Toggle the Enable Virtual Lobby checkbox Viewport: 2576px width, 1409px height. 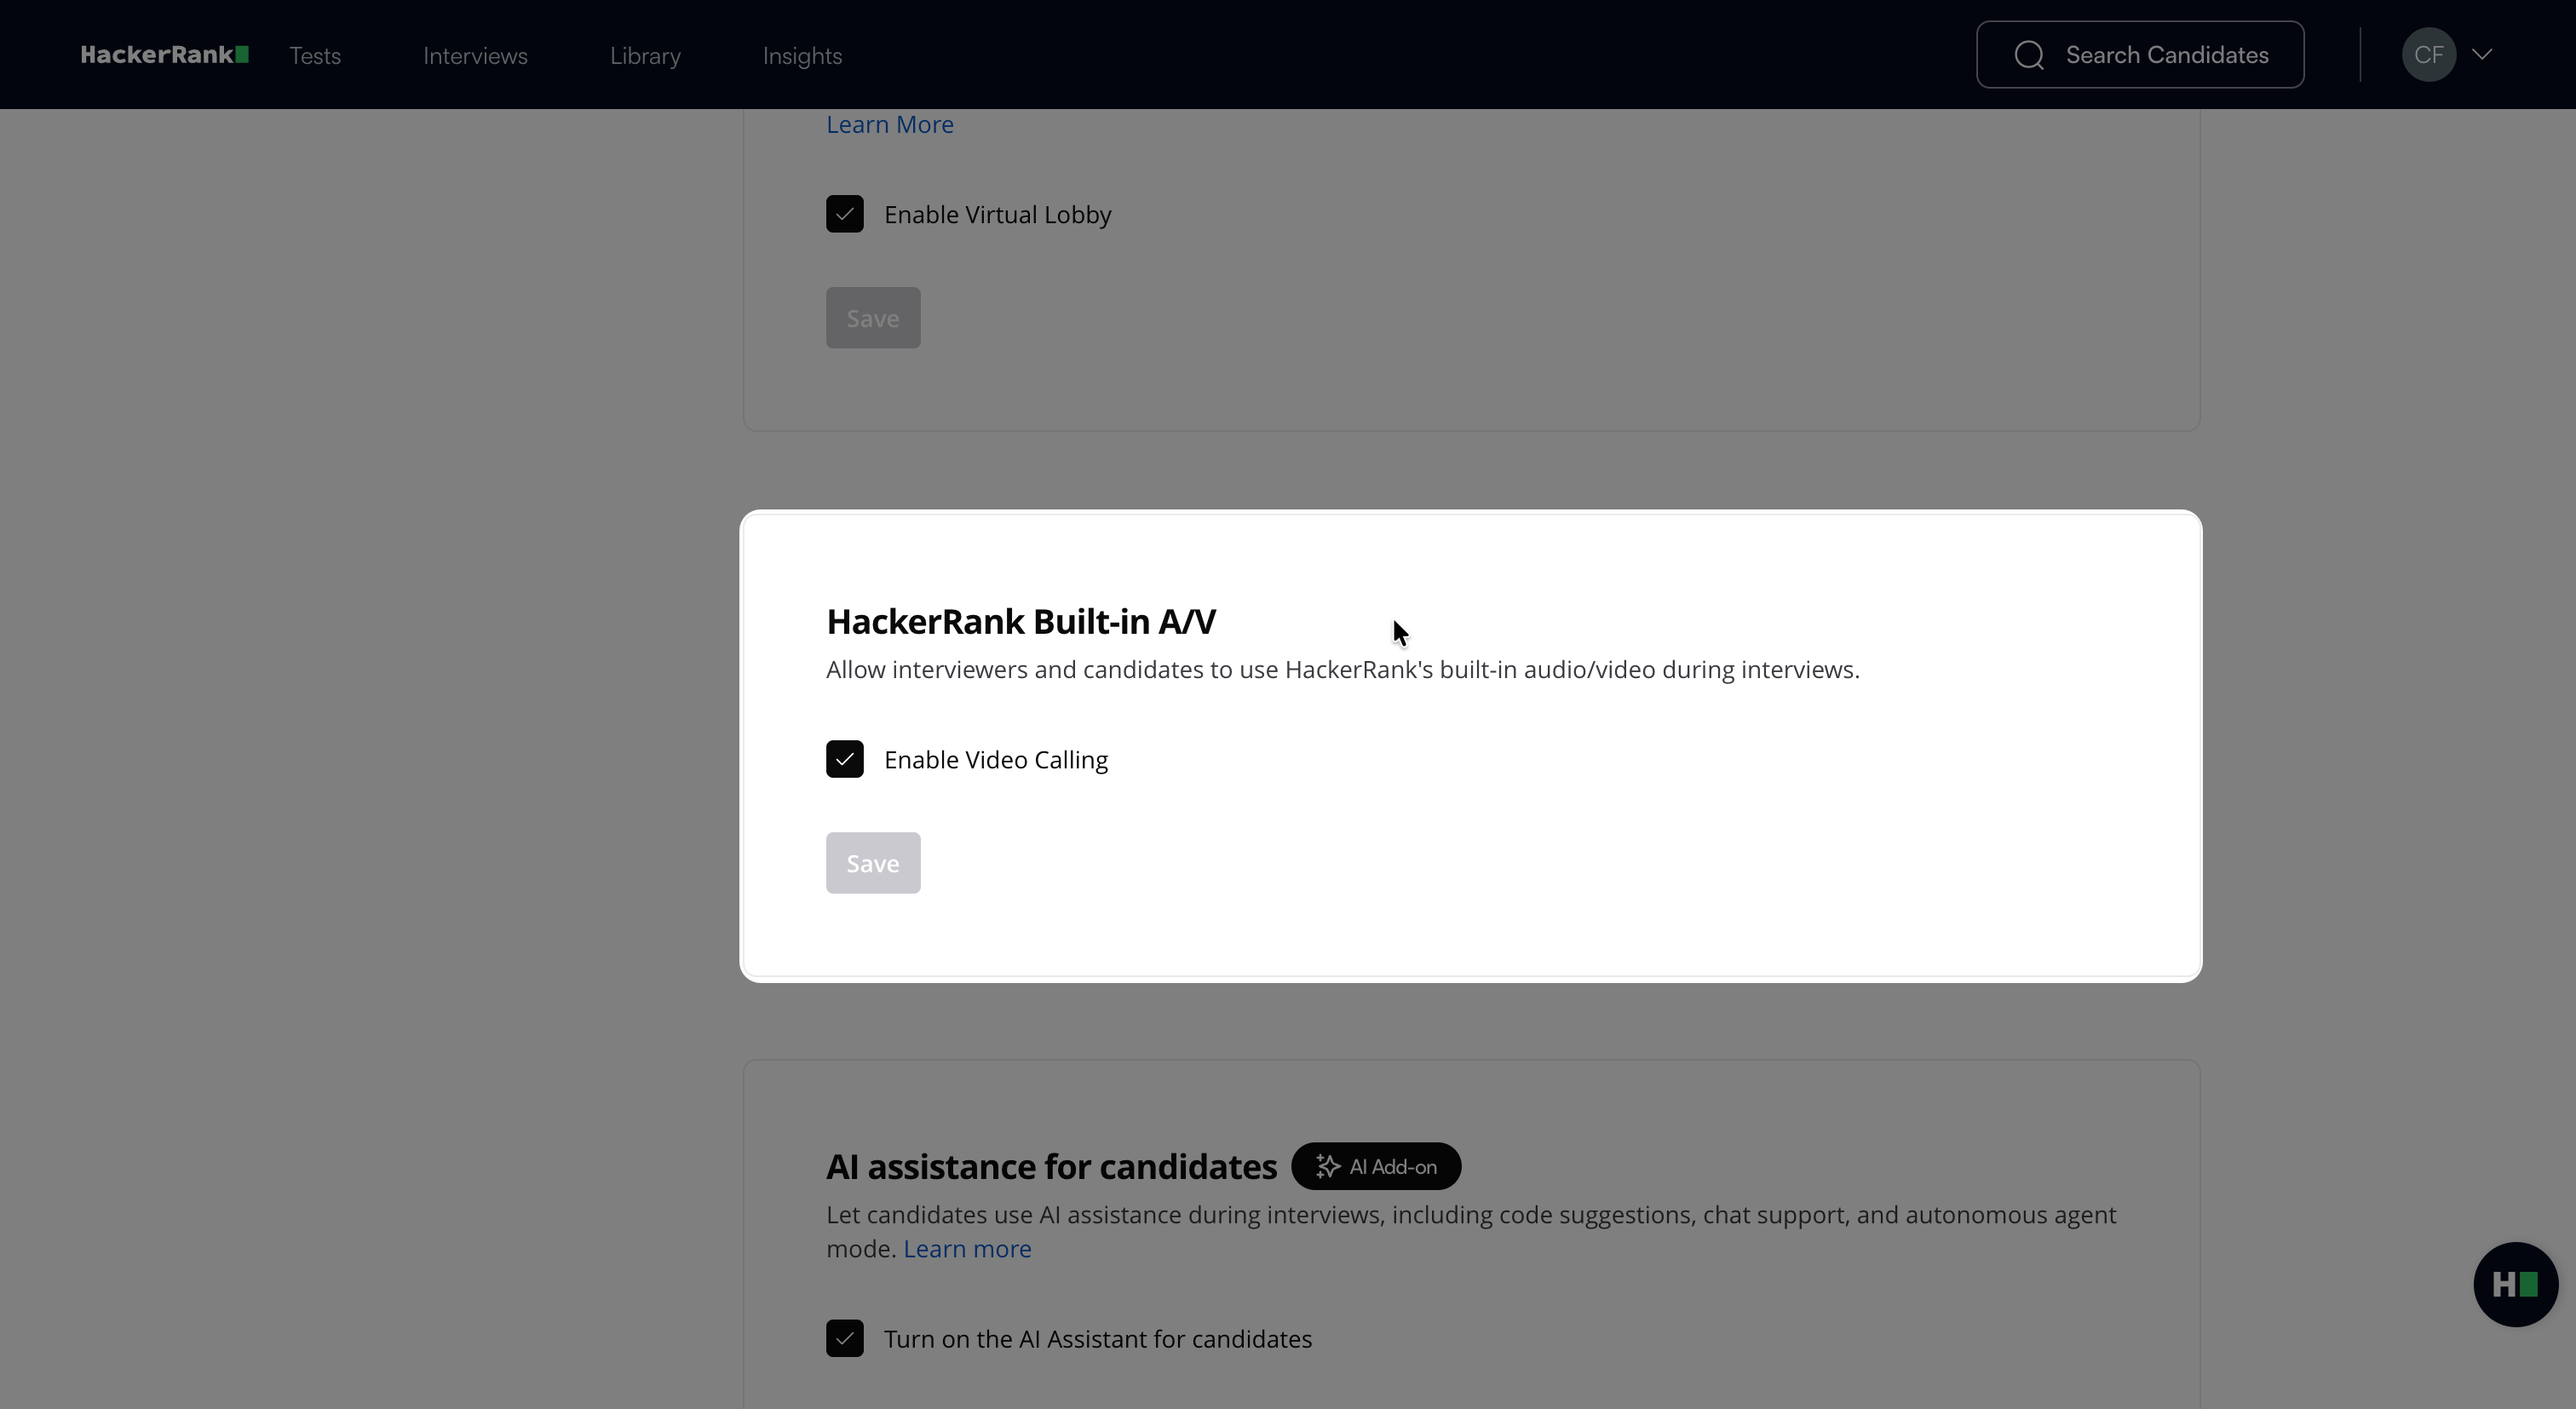point(845,214)
